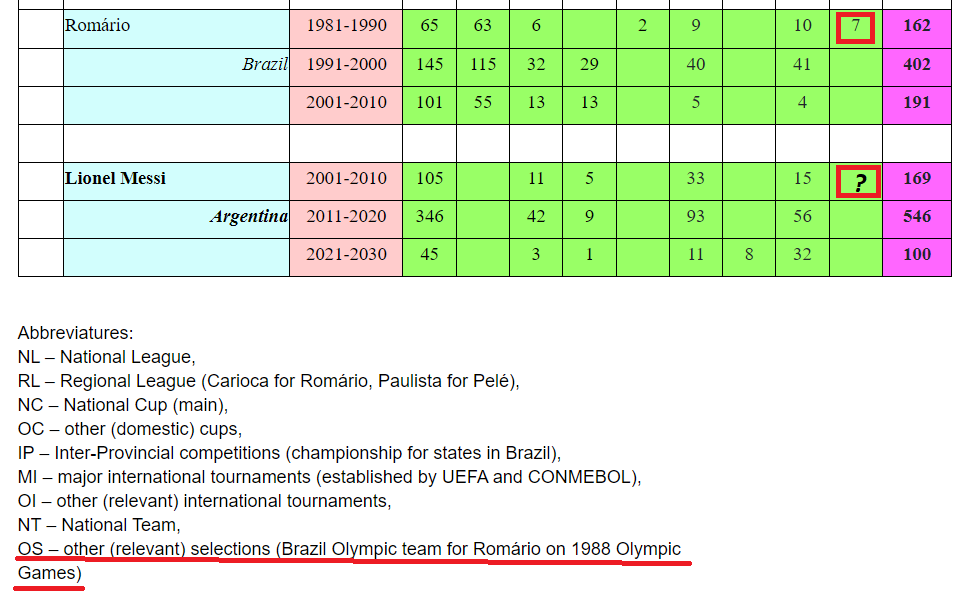Select the value 93 cell
The height and width of the screenshot is (601, 971).
[695, 219]
